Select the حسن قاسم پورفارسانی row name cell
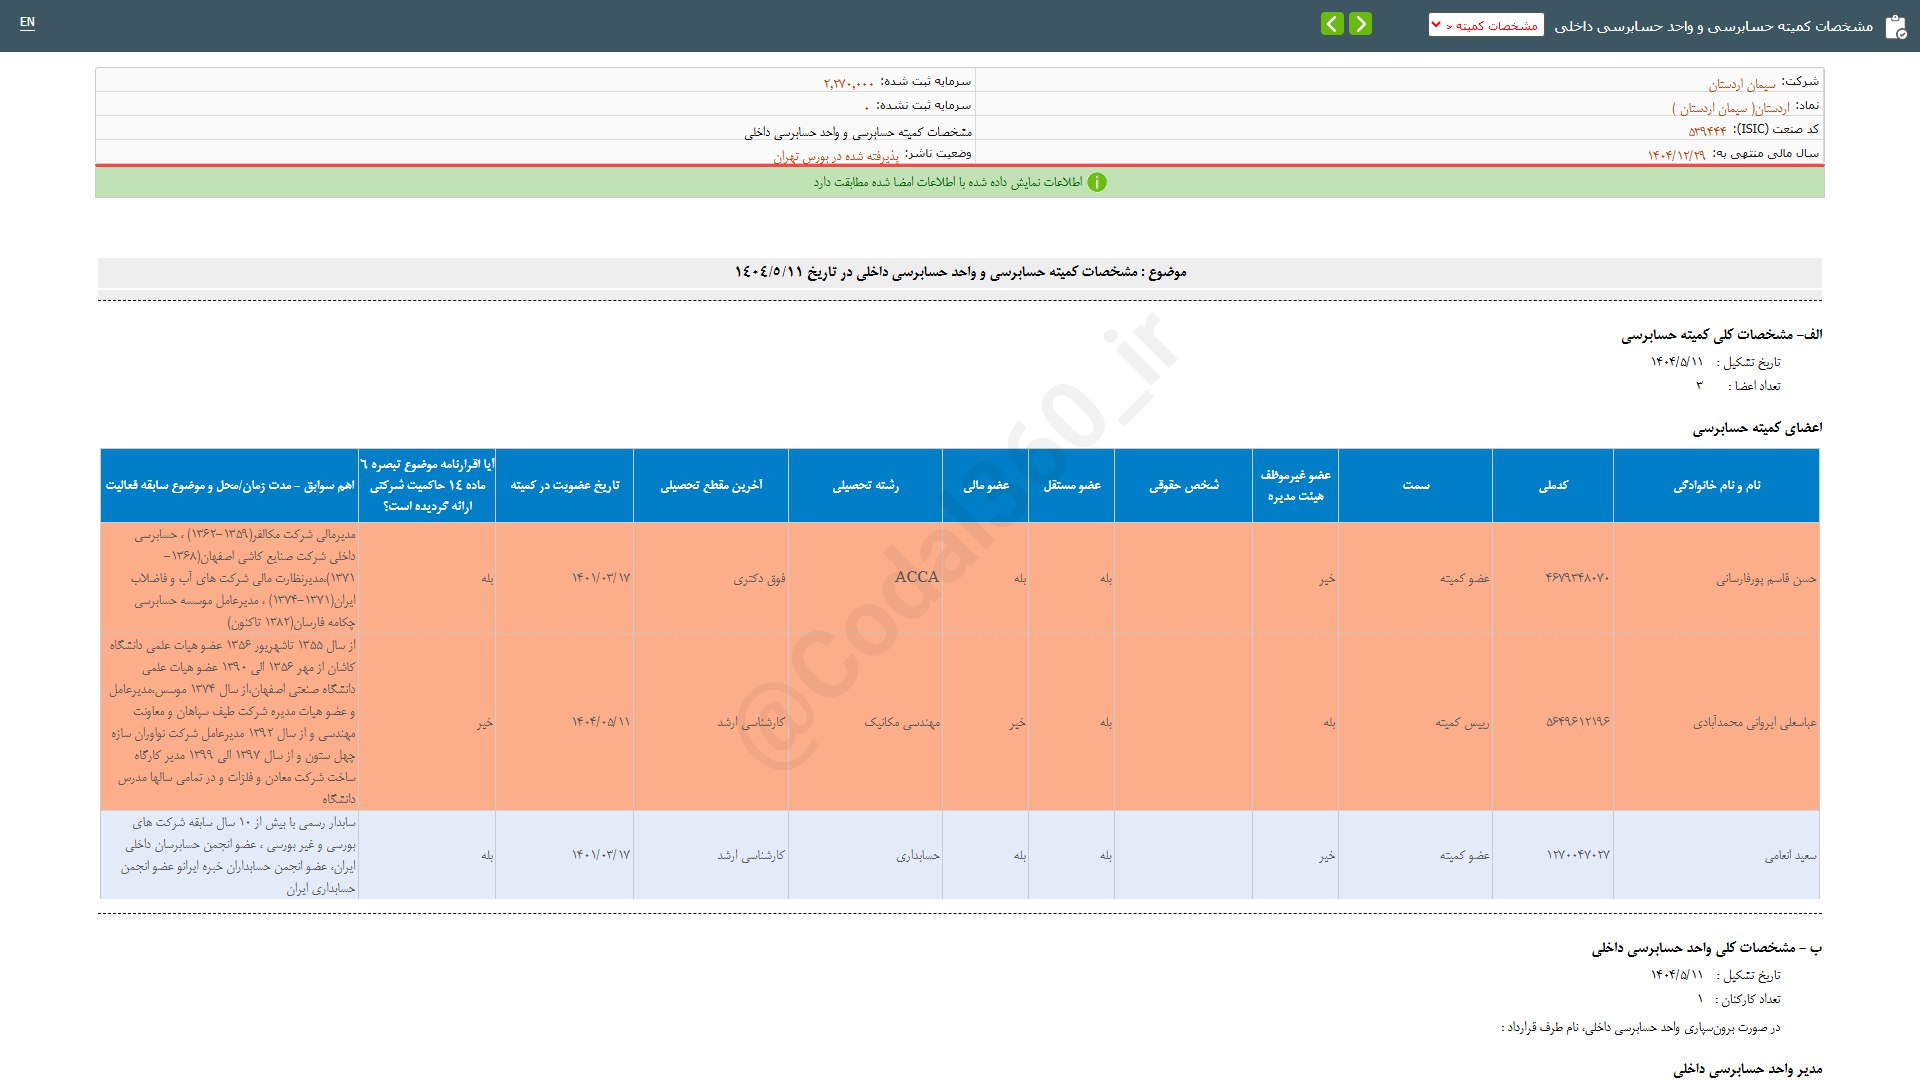1920x1080 pixels. point(1766,578)
